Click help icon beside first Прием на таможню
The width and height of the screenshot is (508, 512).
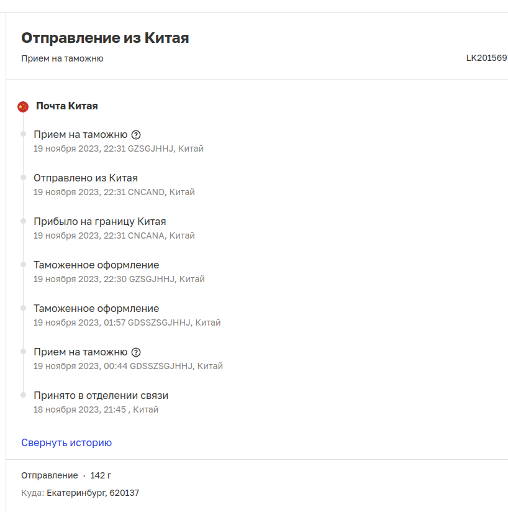tap(136, 135)
